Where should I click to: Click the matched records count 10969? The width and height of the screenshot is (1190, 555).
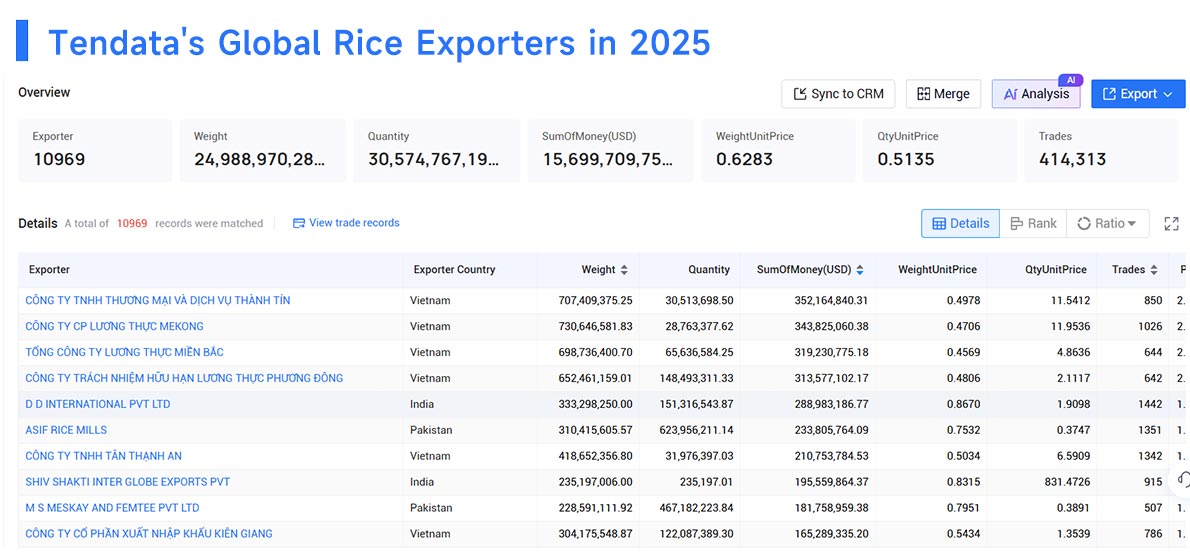pyautogui.click(x=132, y=223)
